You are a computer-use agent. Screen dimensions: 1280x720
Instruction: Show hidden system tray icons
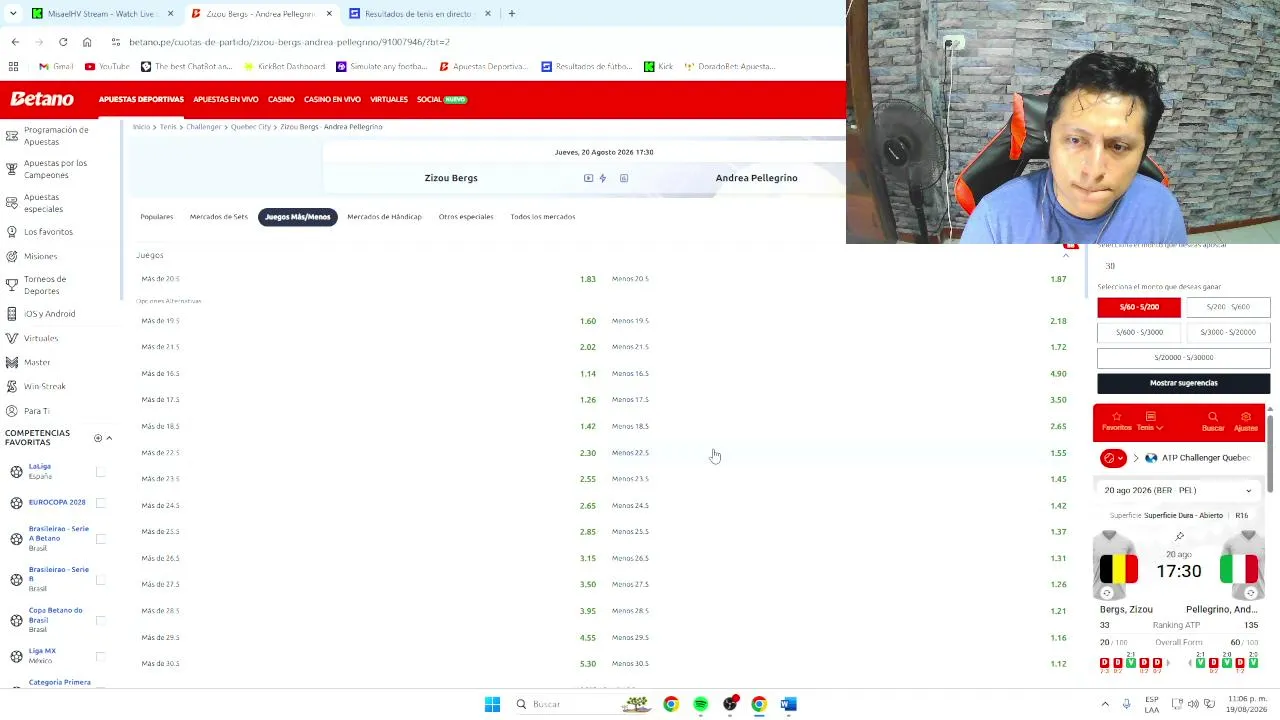point(1105,704)
